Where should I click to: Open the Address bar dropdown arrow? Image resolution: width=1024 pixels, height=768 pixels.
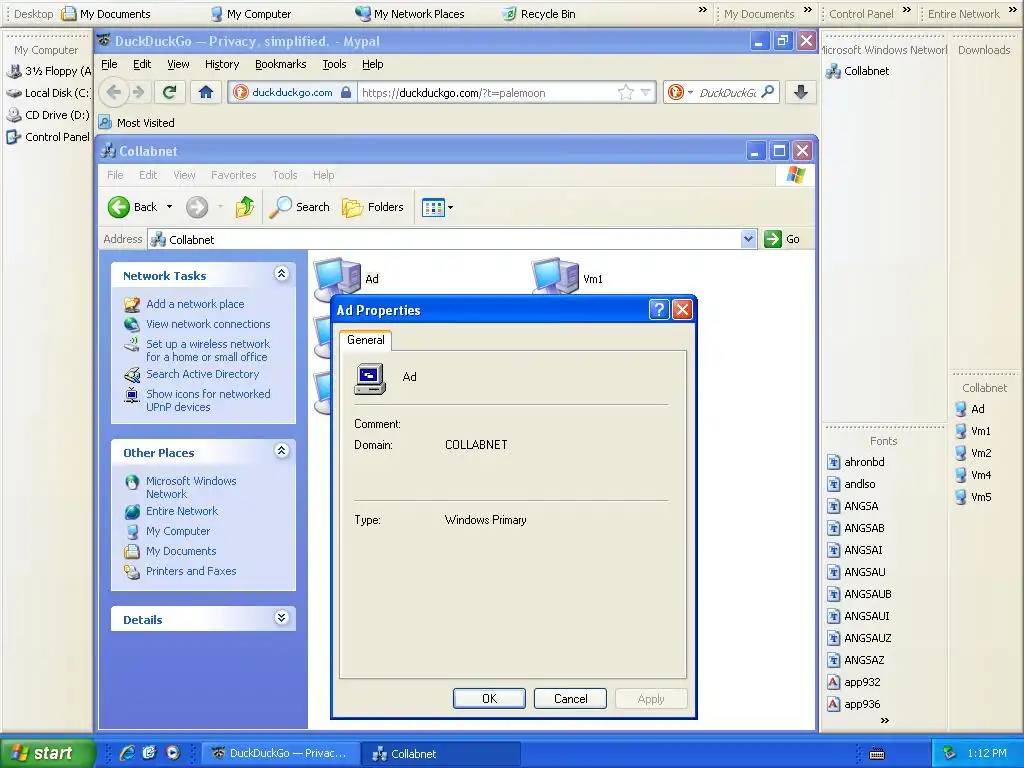coord(748,239)
